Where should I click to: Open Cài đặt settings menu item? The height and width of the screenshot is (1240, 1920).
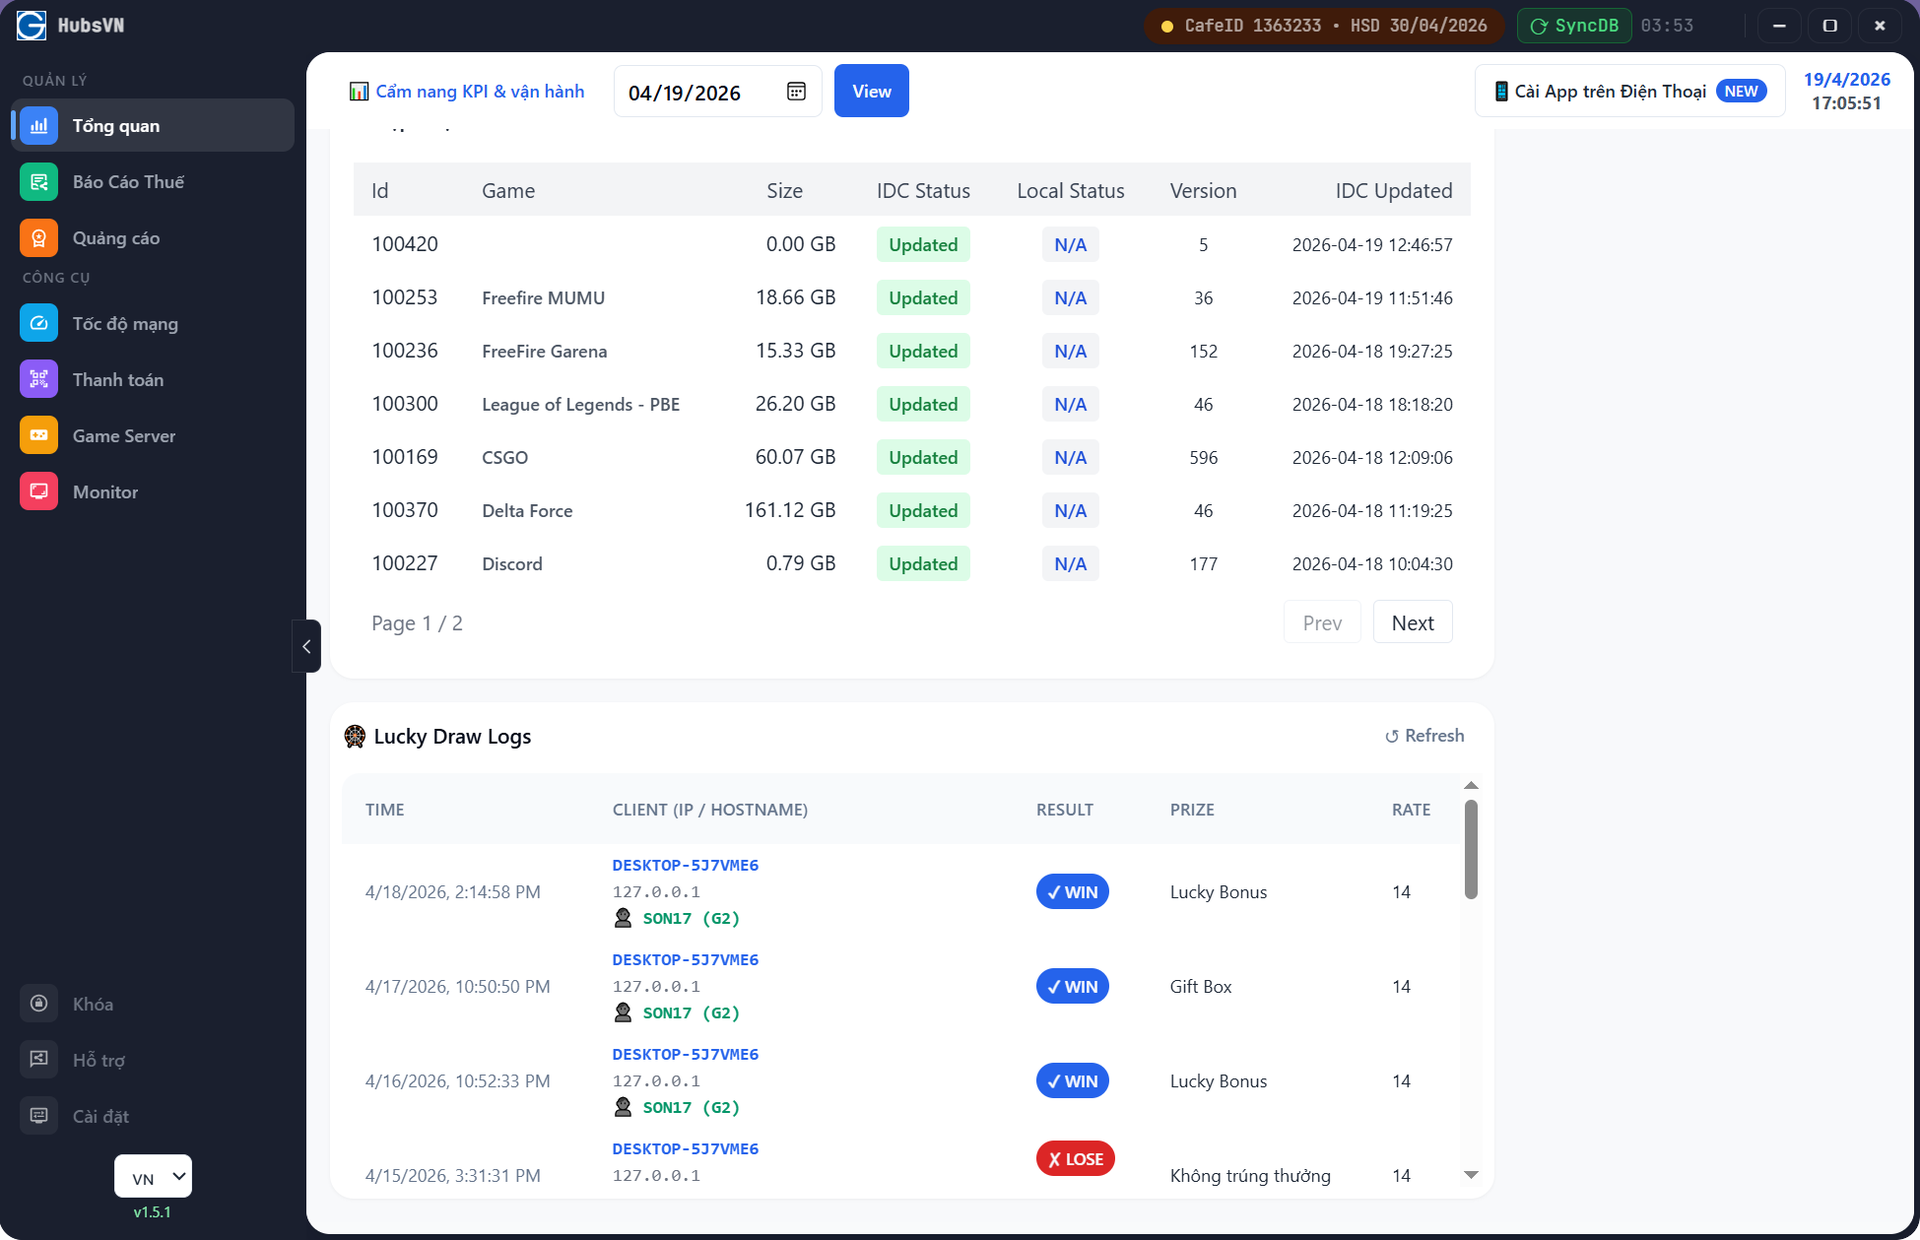click(x=100, y=1116)
